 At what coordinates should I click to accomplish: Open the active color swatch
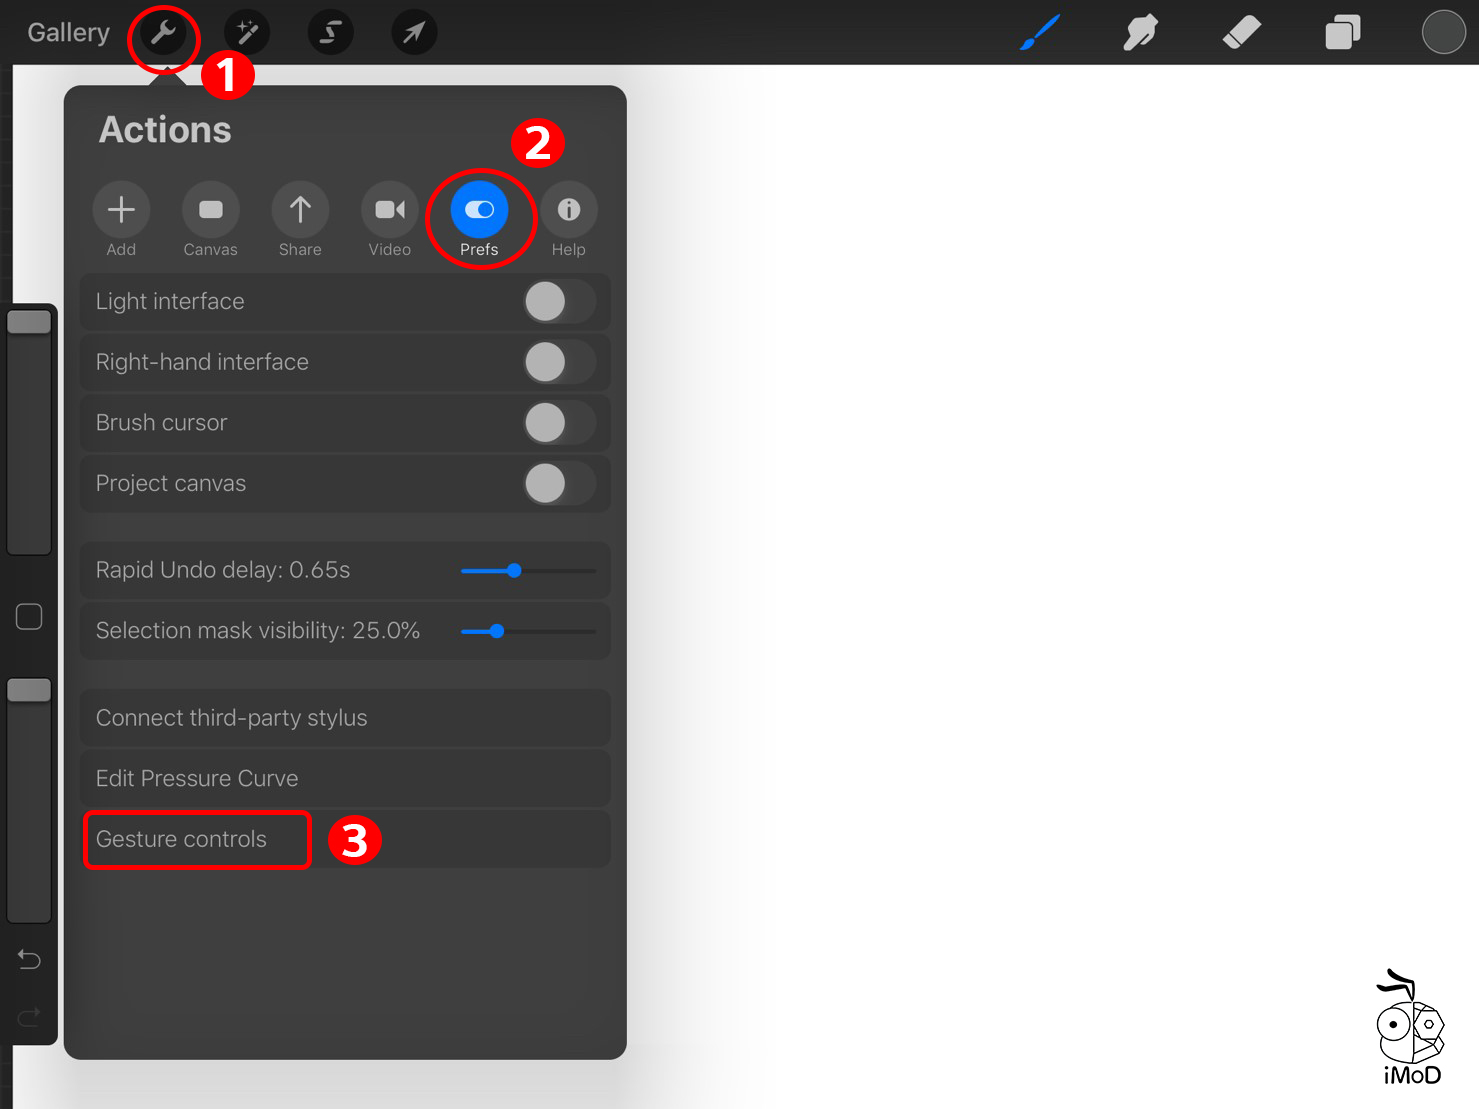tap(1443, 33)
